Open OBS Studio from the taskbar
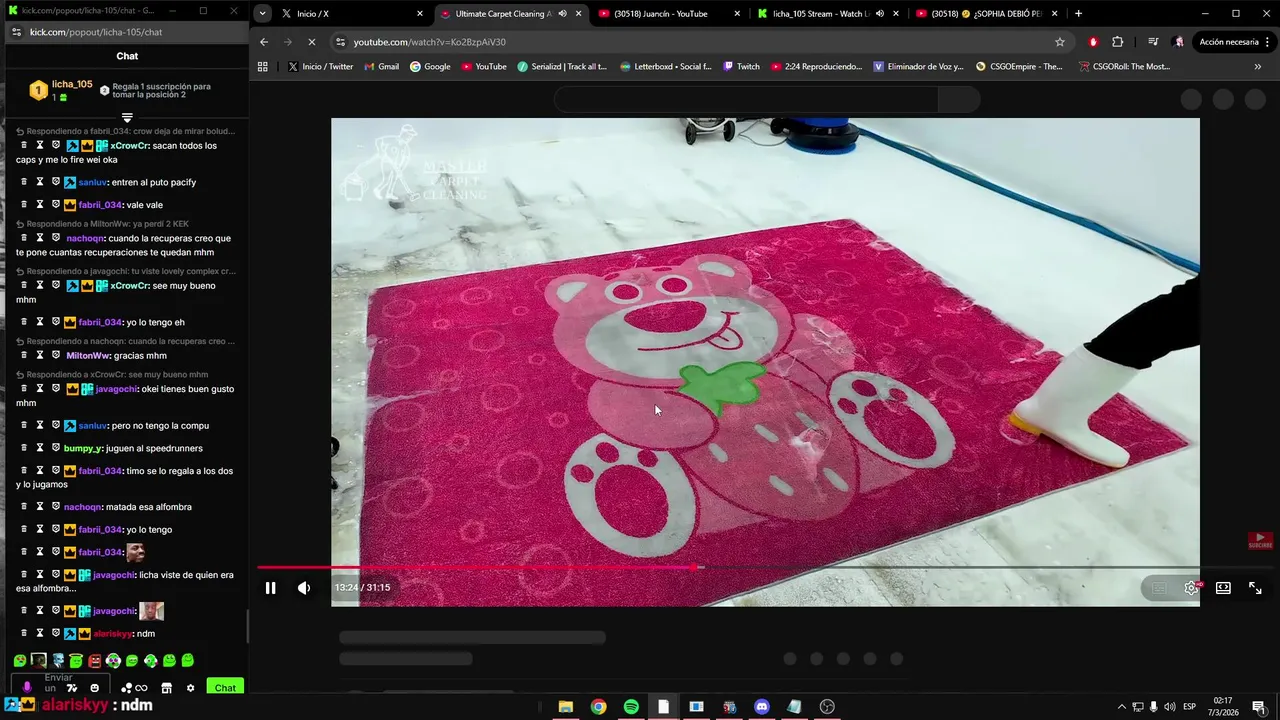This screenshot has height=720, width=1280. (827, 707)
